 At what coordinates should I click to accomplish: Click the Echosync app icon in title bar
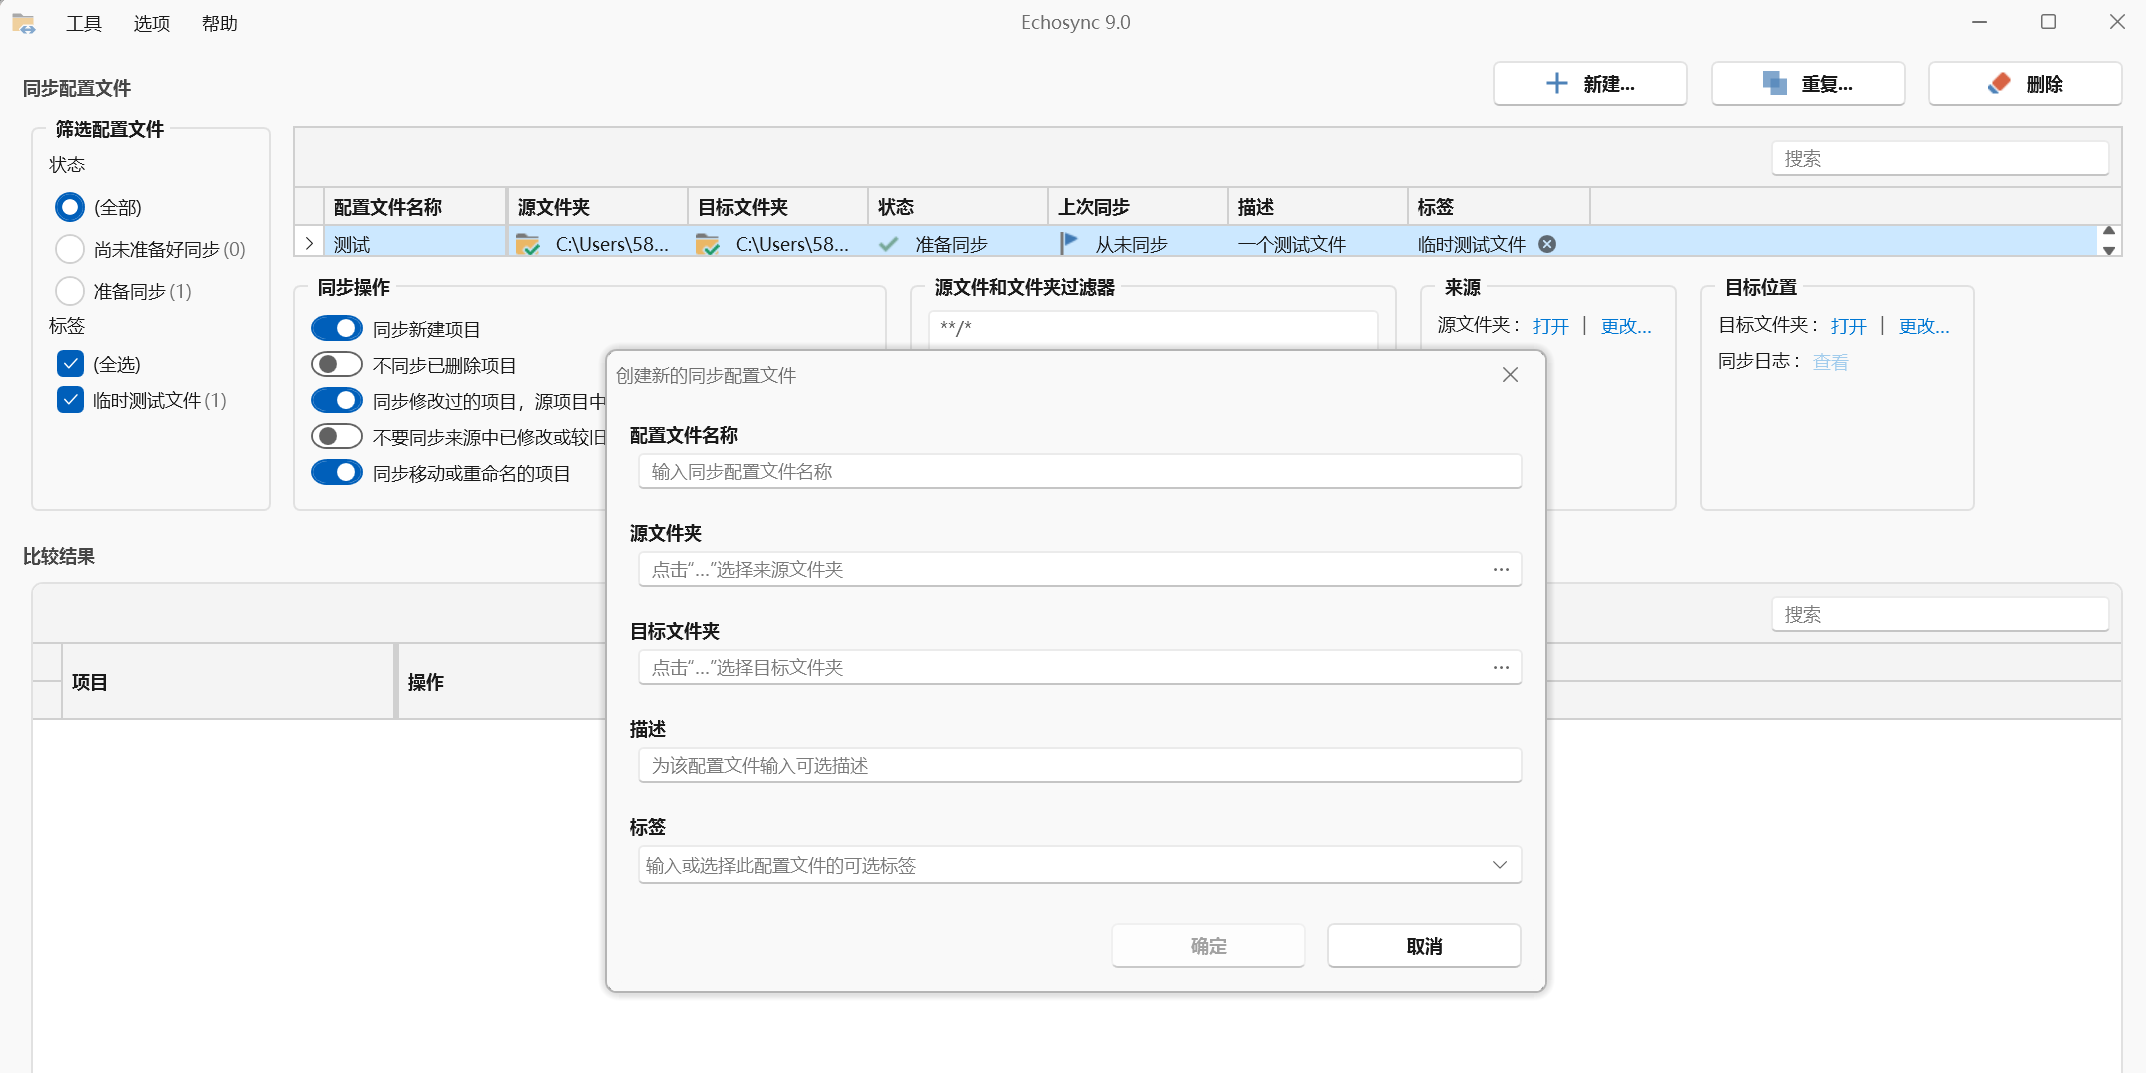click(23, 22)
